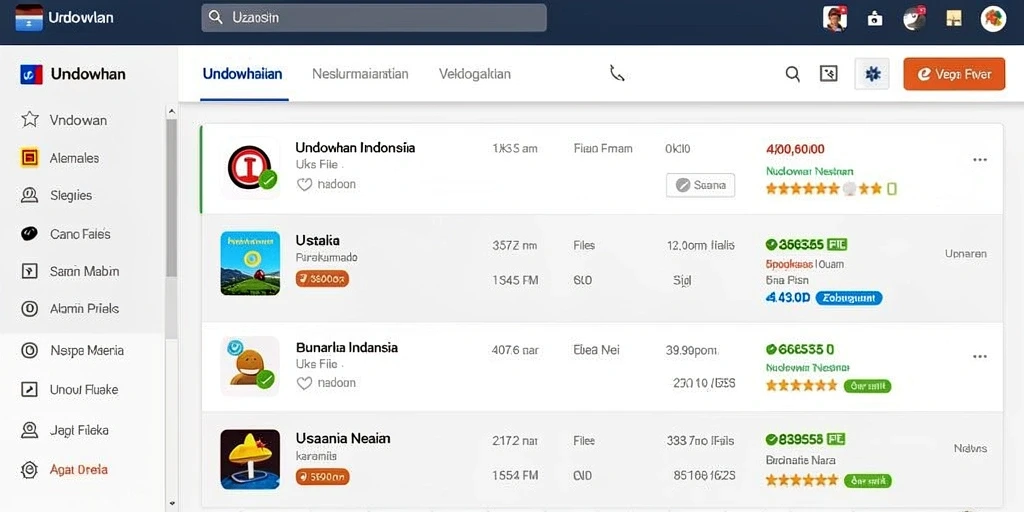Switch to the Neslurmaiarstian tab
The image size is (1024, 512).
pos(360,74)
